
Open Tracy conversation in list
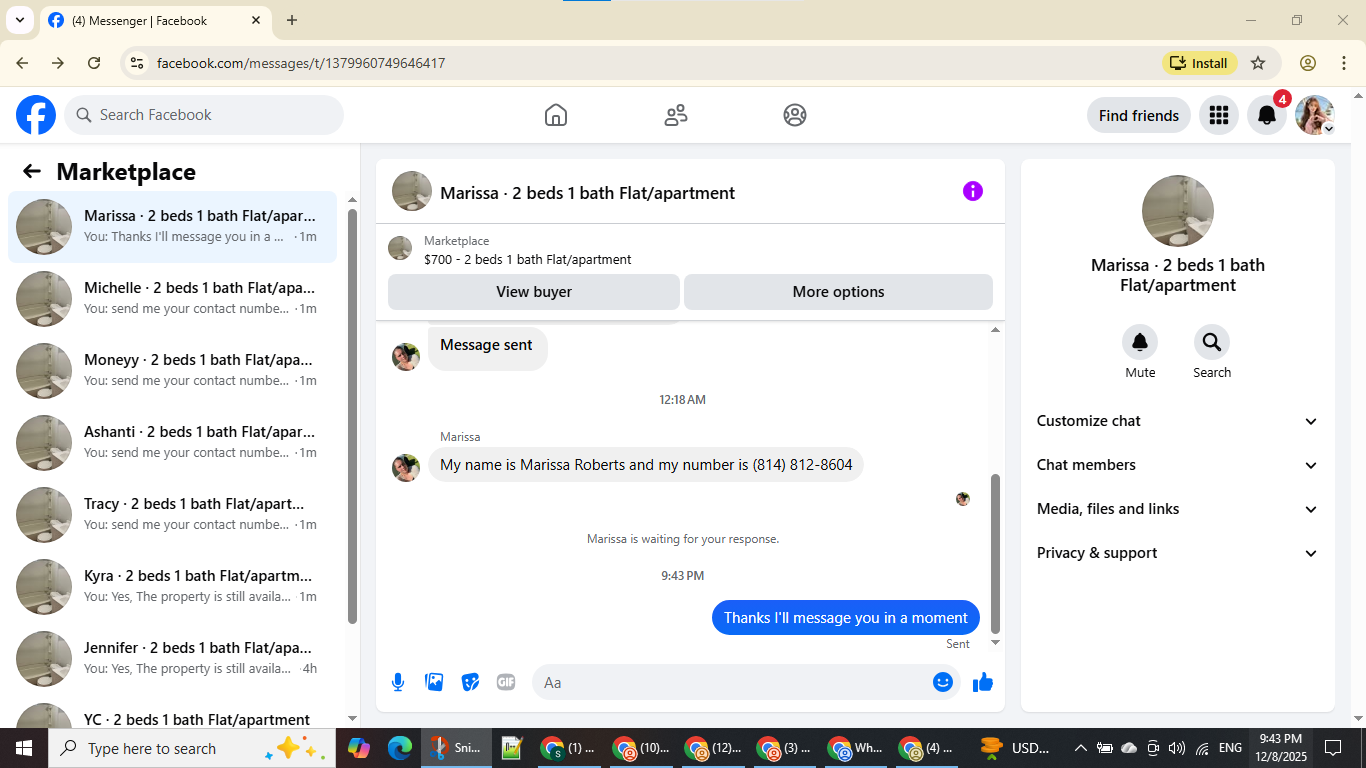(x=172, y=515)
